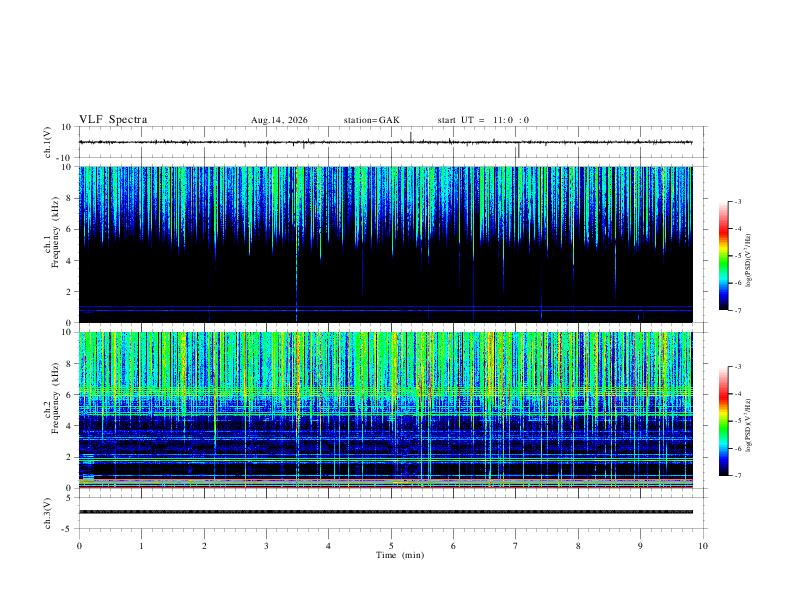Click the VLF Spectra title text
792x612 pixels.
[x=113, y=120]
